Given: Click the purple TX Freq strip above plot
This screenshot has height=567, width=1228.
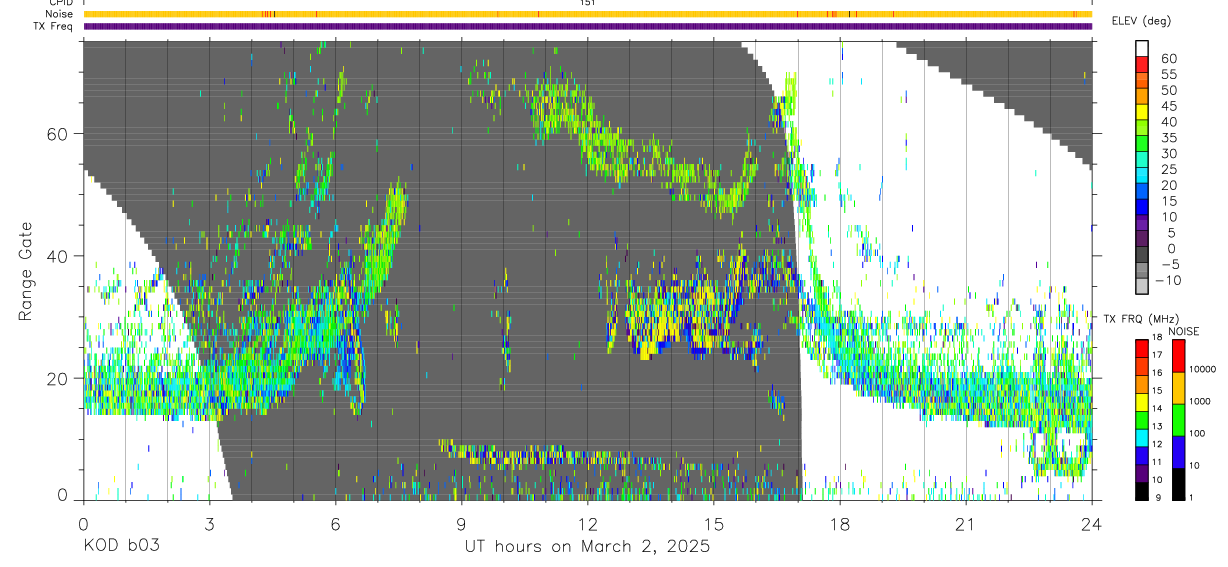Looking at the screenshot, I should click(x=587, y=26).
